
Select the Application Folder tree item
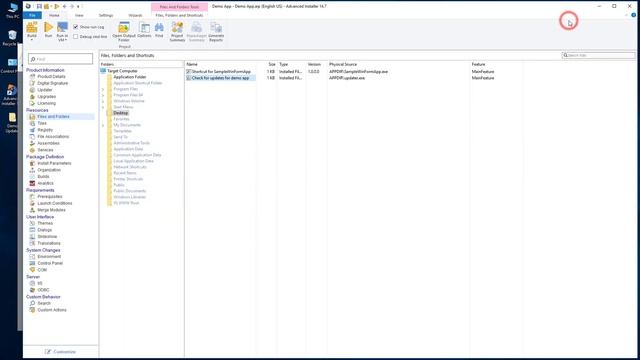(129, 77)
